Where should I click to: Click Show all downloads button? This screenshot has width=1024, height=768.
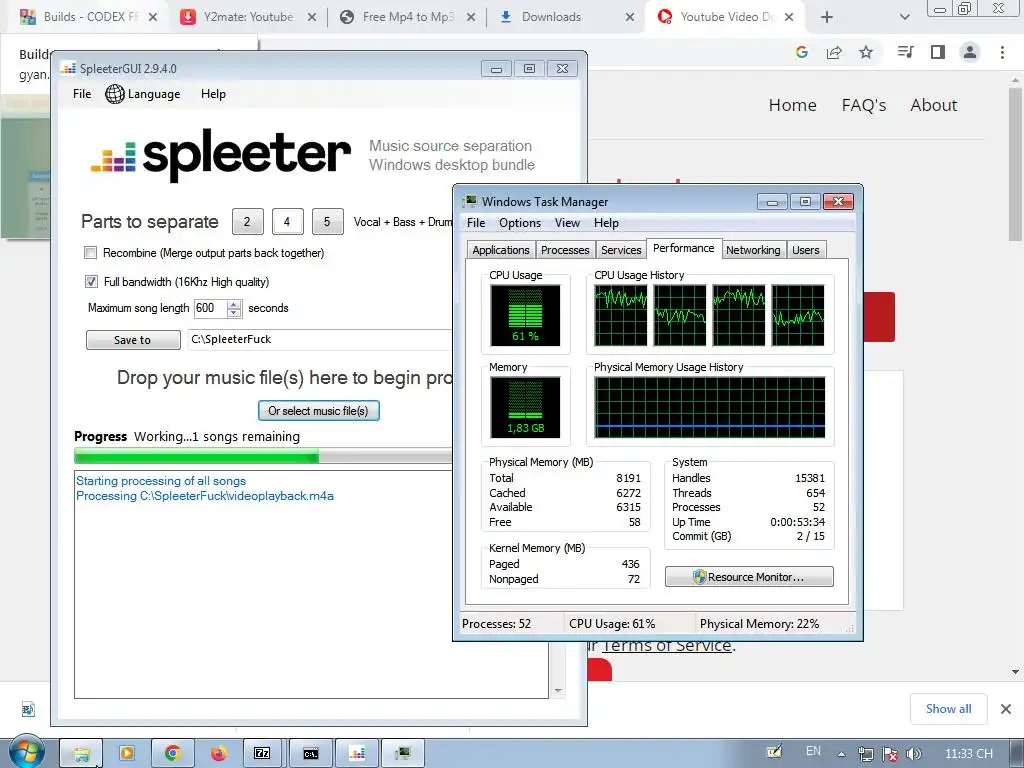point(948,709)
